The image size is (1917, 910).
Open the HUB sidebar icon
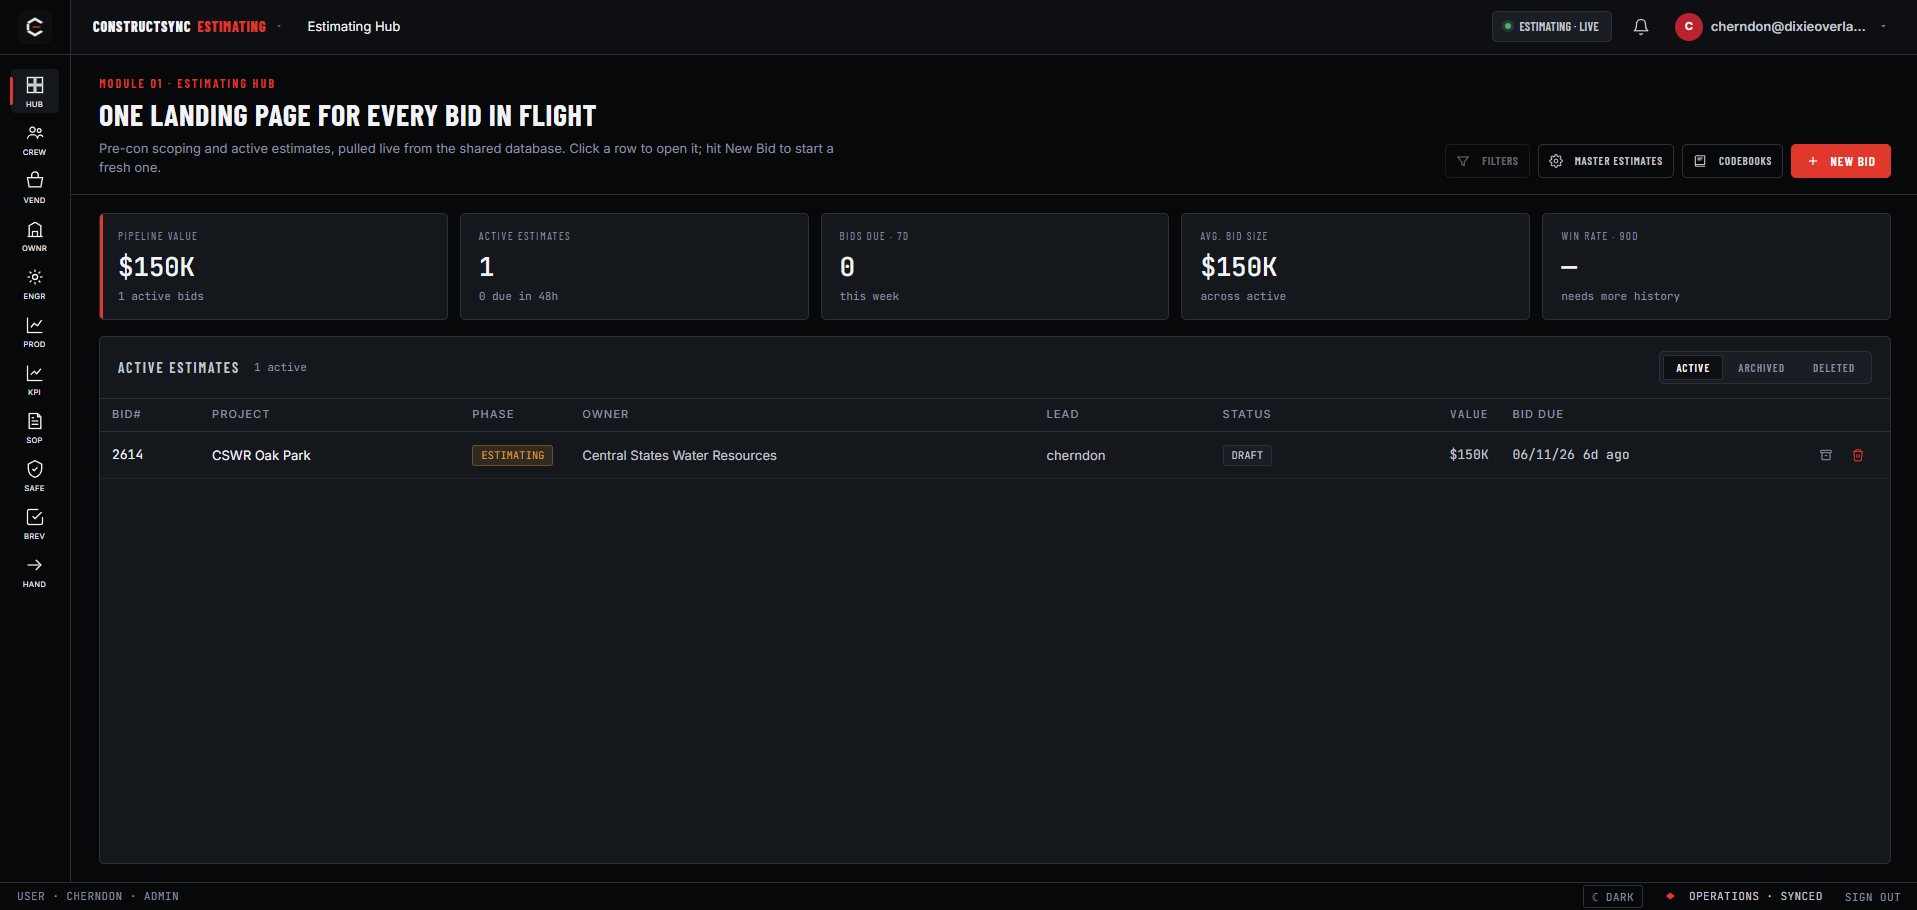34,91
